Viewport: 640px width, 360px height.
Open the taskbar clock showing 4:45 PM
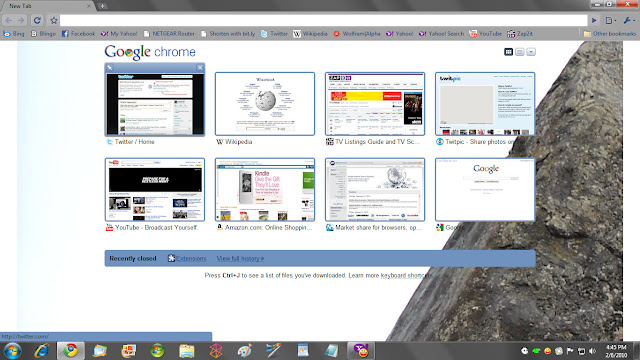(616, 351)
